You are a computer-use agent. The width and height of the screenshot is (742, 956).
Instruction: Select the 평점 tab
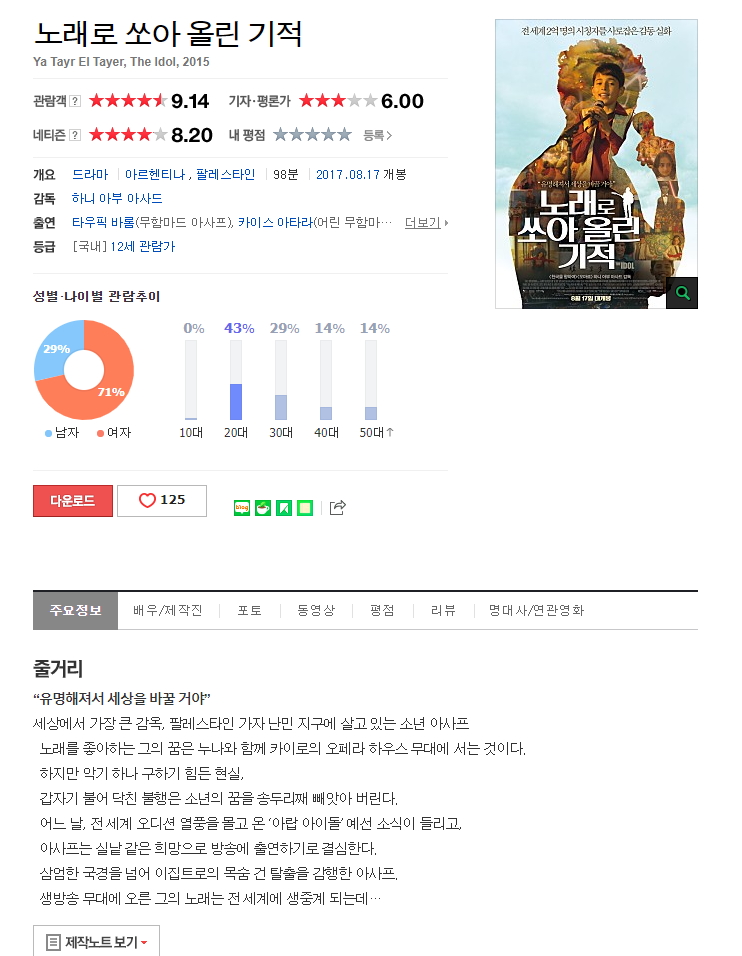[382, 610]
